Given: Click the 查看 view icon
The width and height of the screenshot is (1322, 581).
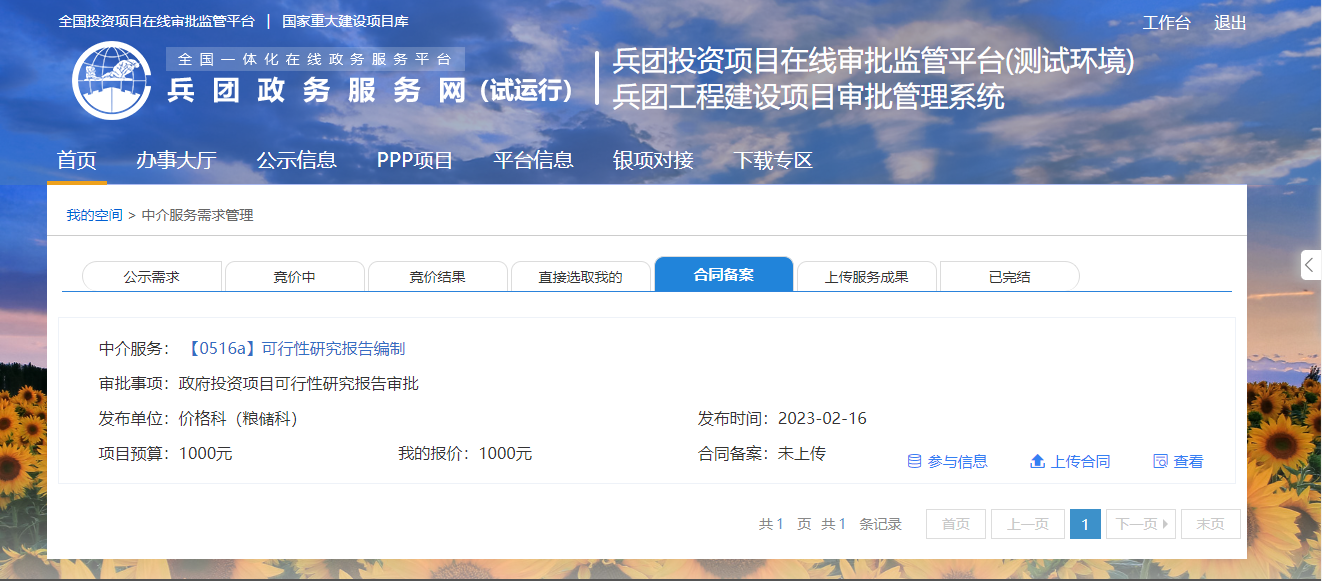Looking at the screenshot, I should click(x=1160, y=461).
